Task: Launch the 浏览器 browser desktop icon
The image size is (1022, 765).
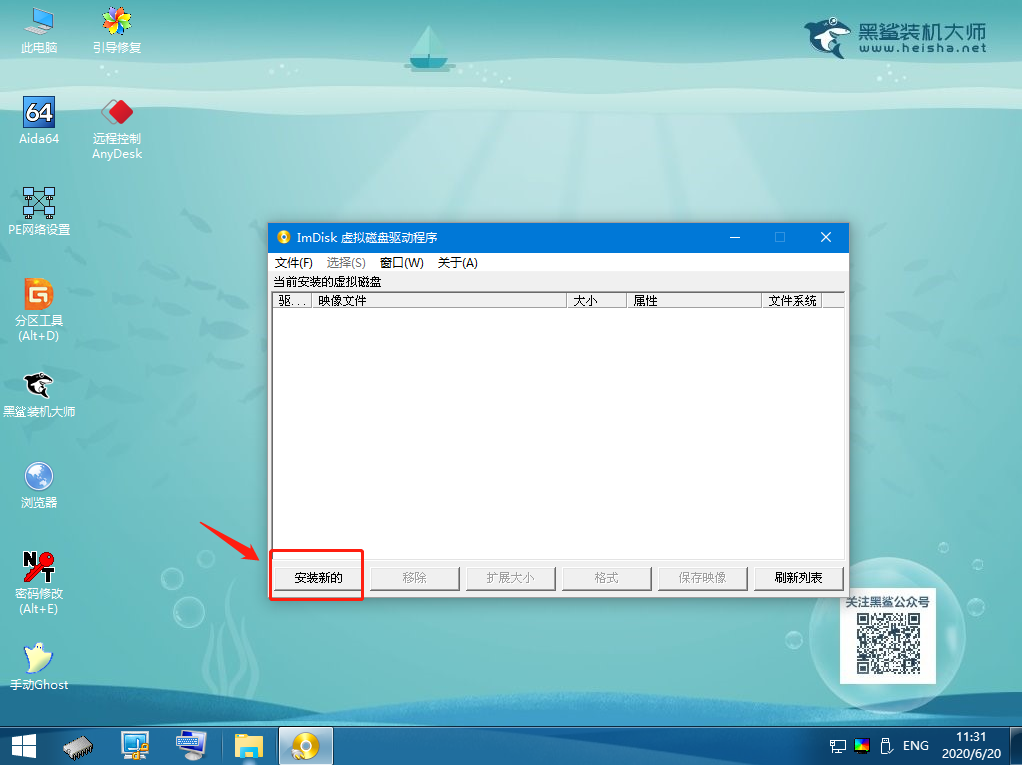Action: pos(39,485)
